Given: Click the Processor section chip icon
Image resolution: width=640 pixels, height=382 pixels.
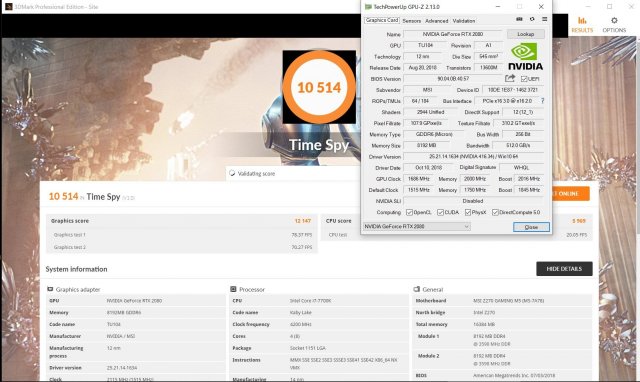Looking at the screenshot, I should click(x=233, y=289).
